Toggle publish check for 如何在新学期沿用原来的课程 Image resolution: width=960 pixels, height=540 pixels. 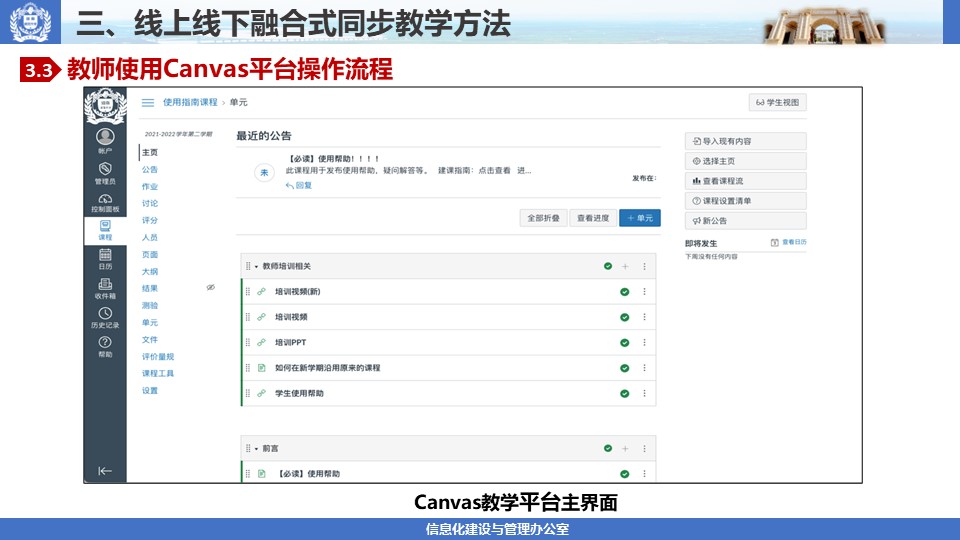(624, 368)
